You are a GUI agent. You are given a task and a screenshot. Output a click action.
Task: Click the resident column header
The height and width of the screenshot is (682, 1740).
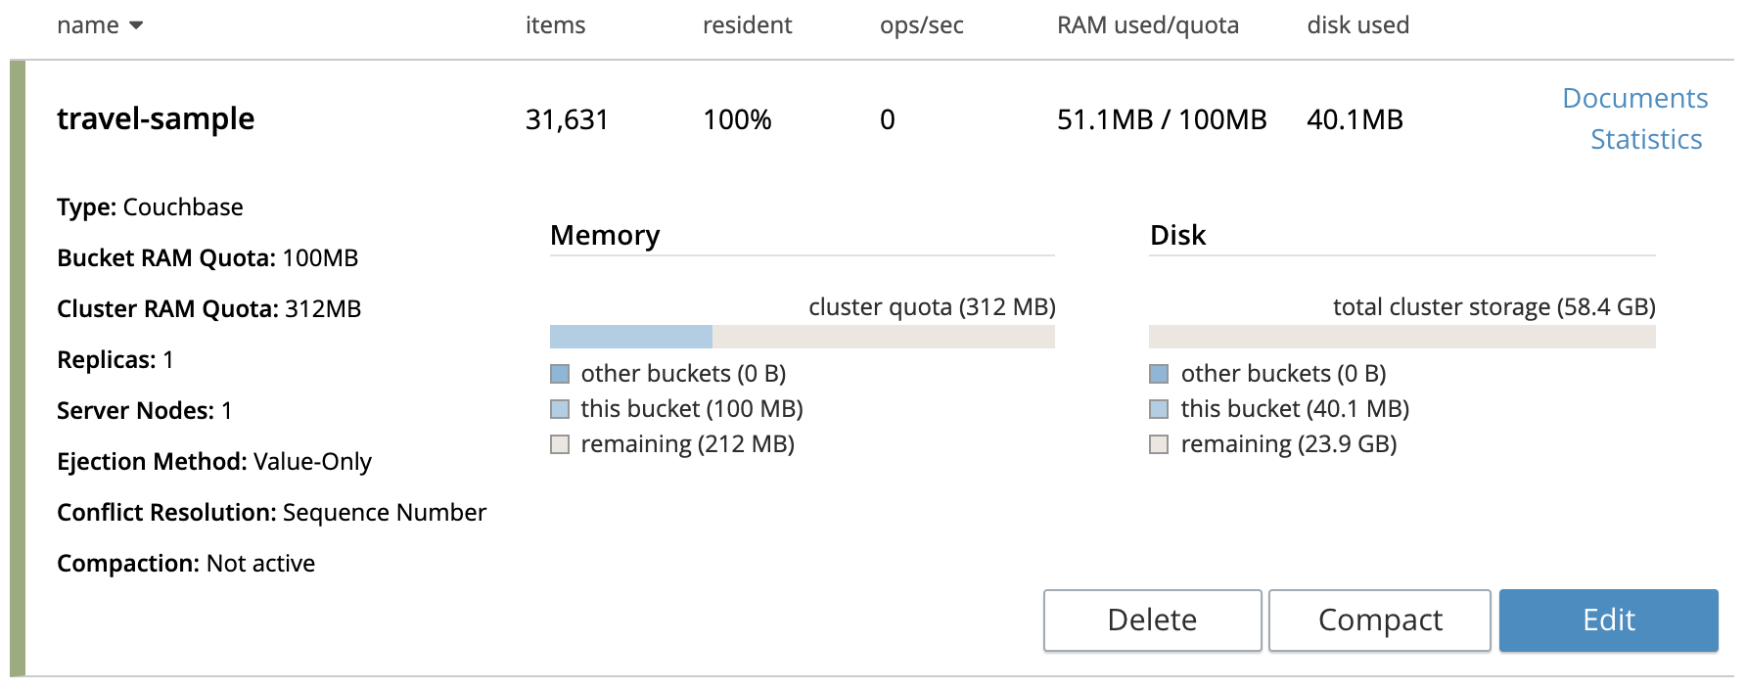[x=746, y=26]
